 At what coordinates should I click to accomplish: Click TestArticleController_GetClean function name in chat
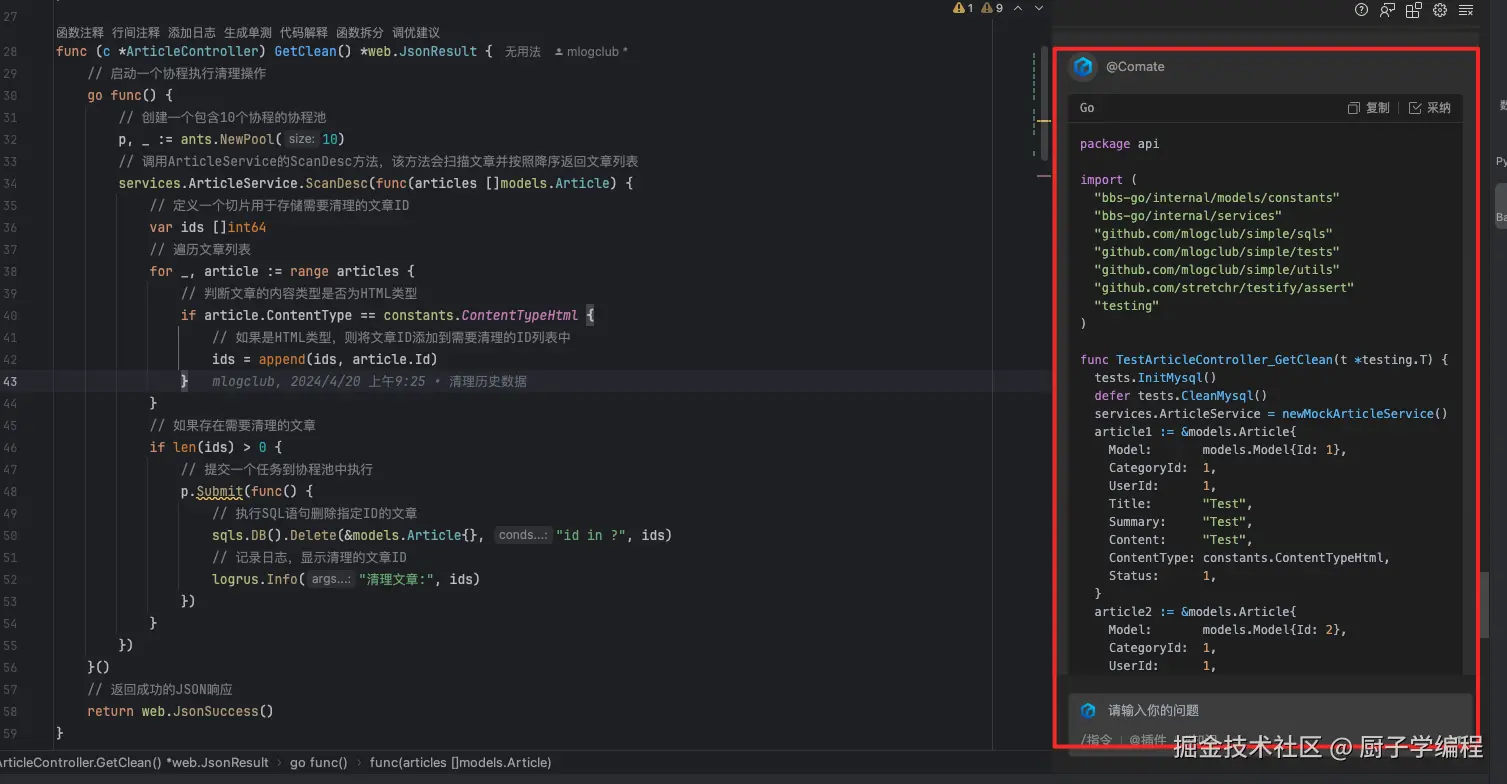click(1224, 360)
